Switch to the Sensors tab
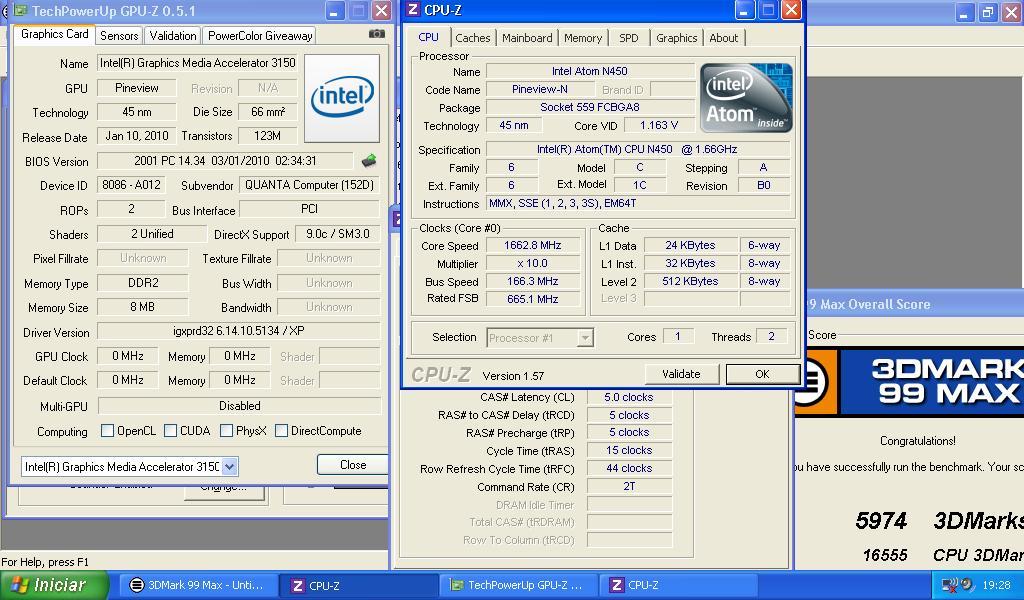This screenshot has width=1024, height=600. [119, 36]
